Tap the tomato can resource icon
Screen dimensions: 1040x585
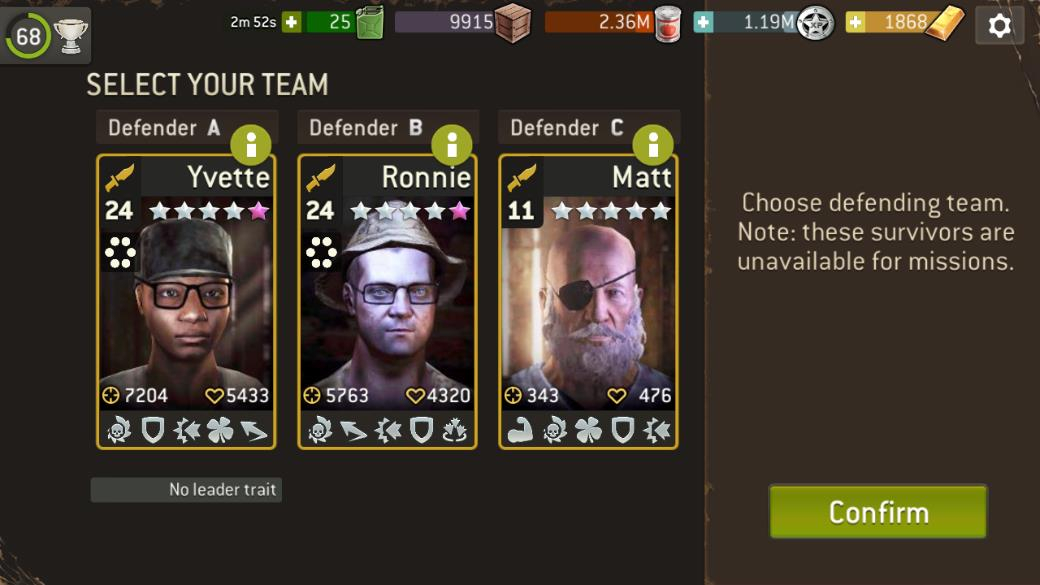667,24
